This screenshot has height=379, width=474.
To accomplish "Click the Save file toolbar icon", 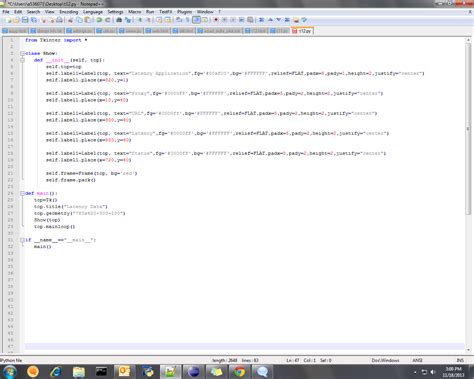I will (x=25, y=20).
